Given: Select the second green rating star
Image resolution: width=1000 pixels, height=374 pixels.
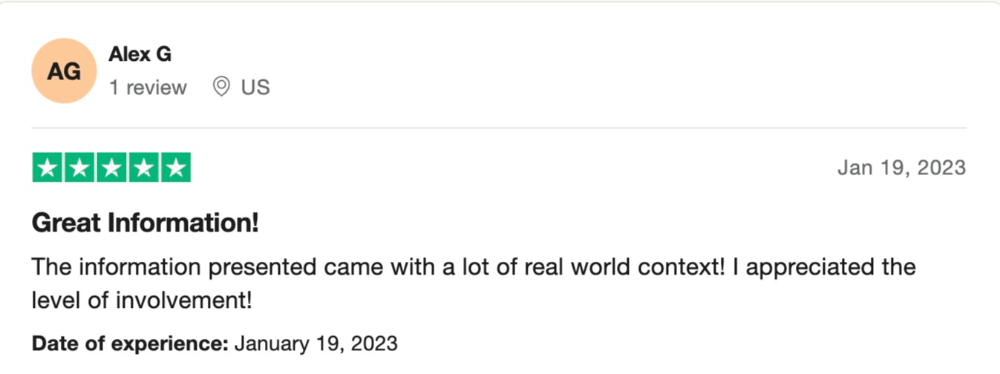Looking at the screenshot, I should [79, 168].
